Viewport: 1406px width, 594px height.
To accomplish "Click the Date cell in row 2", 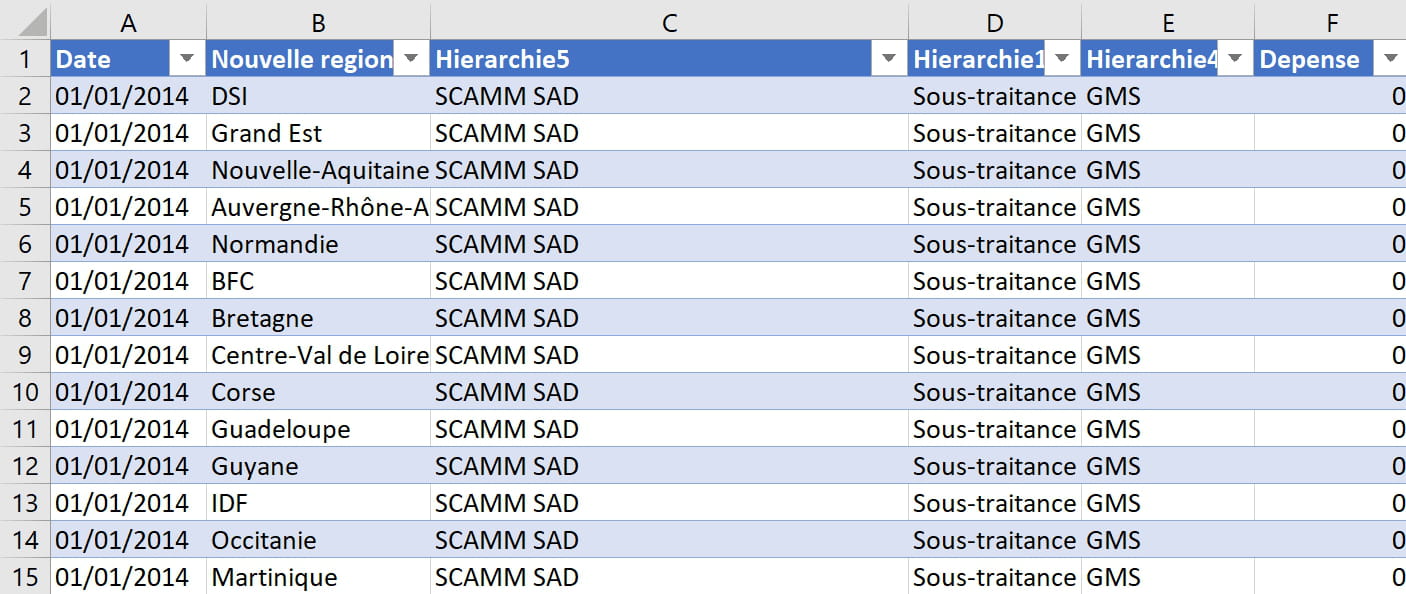I will click(x=128, y=96).
